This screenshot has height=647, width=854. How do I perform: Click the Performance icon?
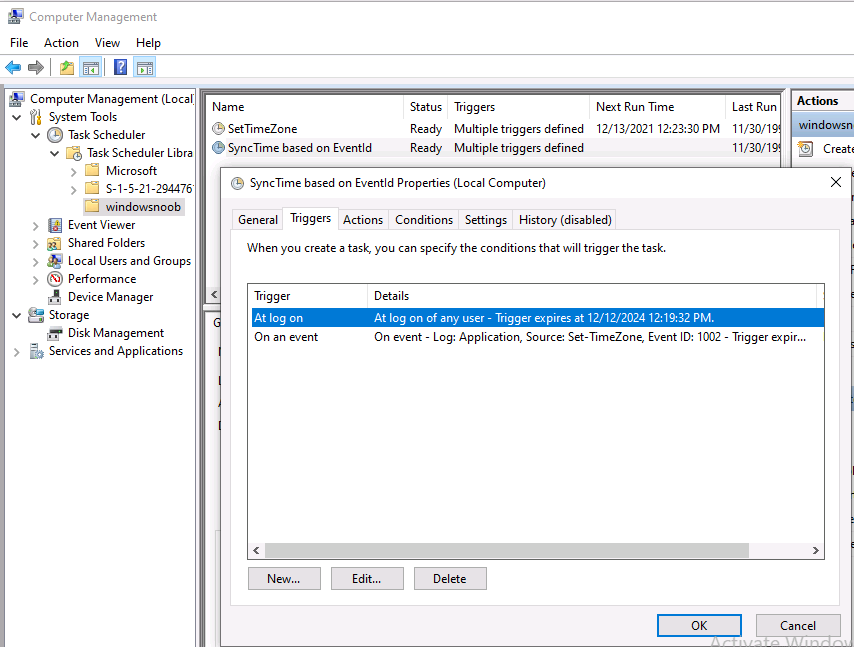coord(54,279)
